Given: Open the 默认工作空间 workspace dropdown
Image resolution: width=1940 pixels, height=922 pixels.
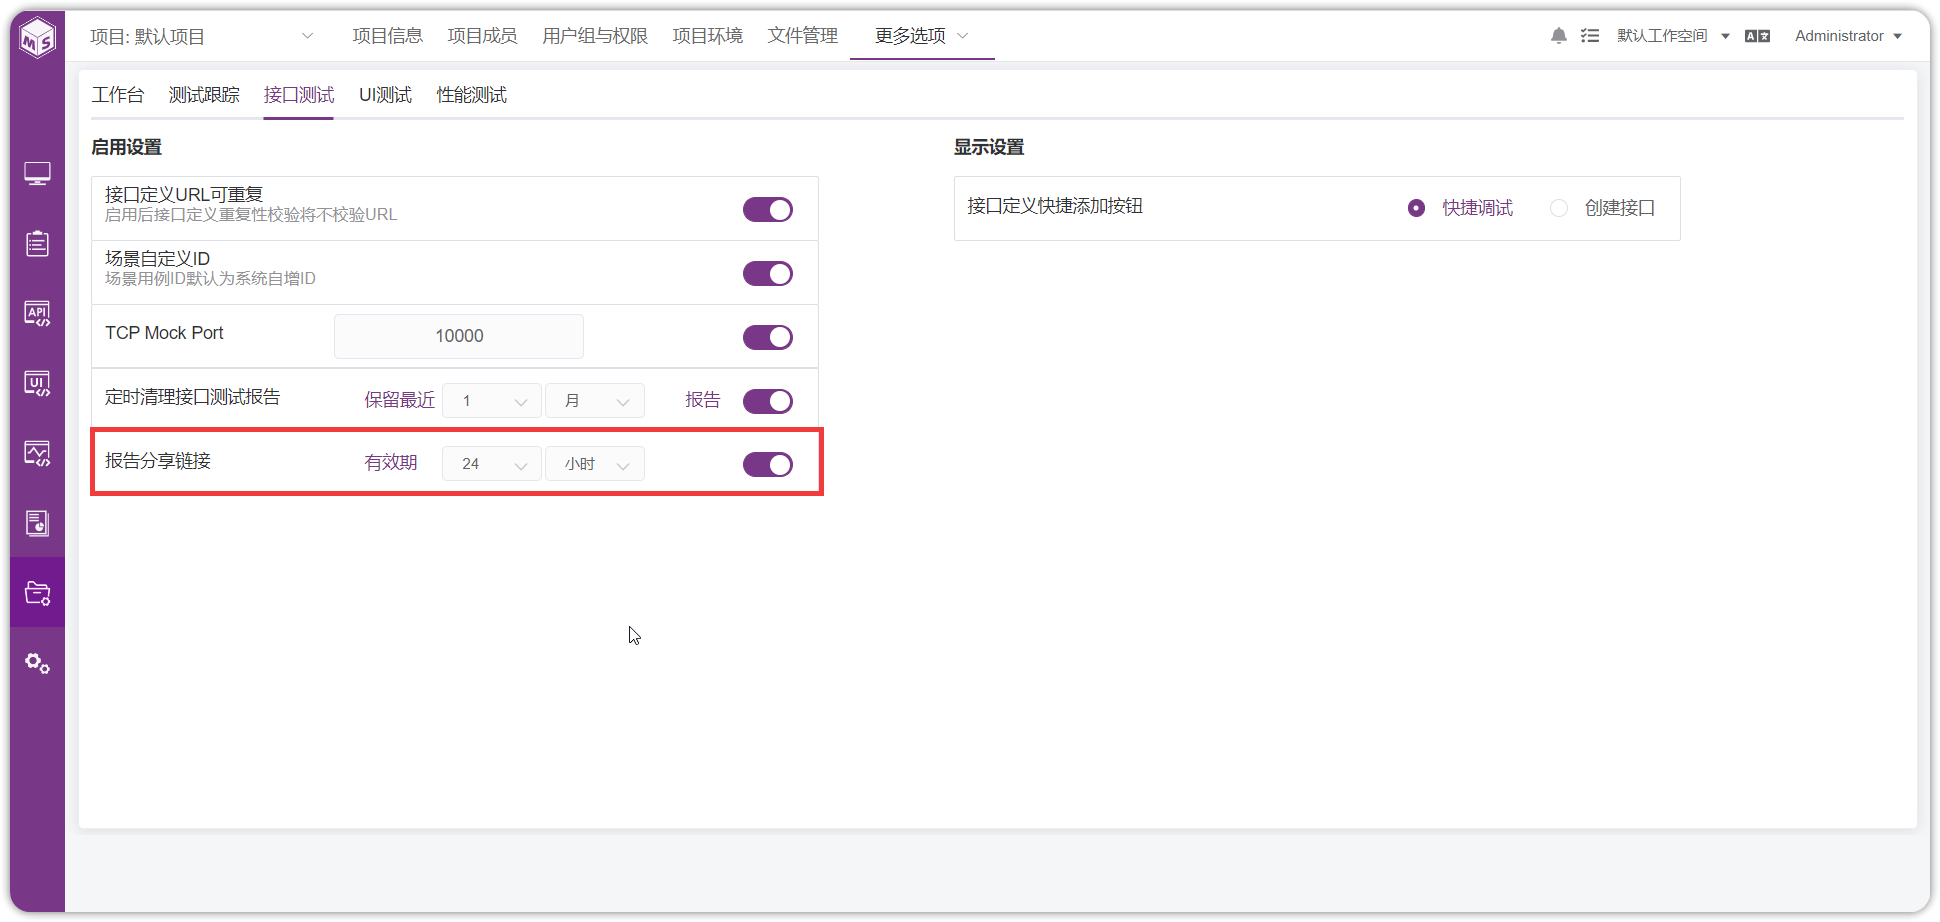Looking at the screenshot, I should pyautogui.click(x=1673, y=36).
